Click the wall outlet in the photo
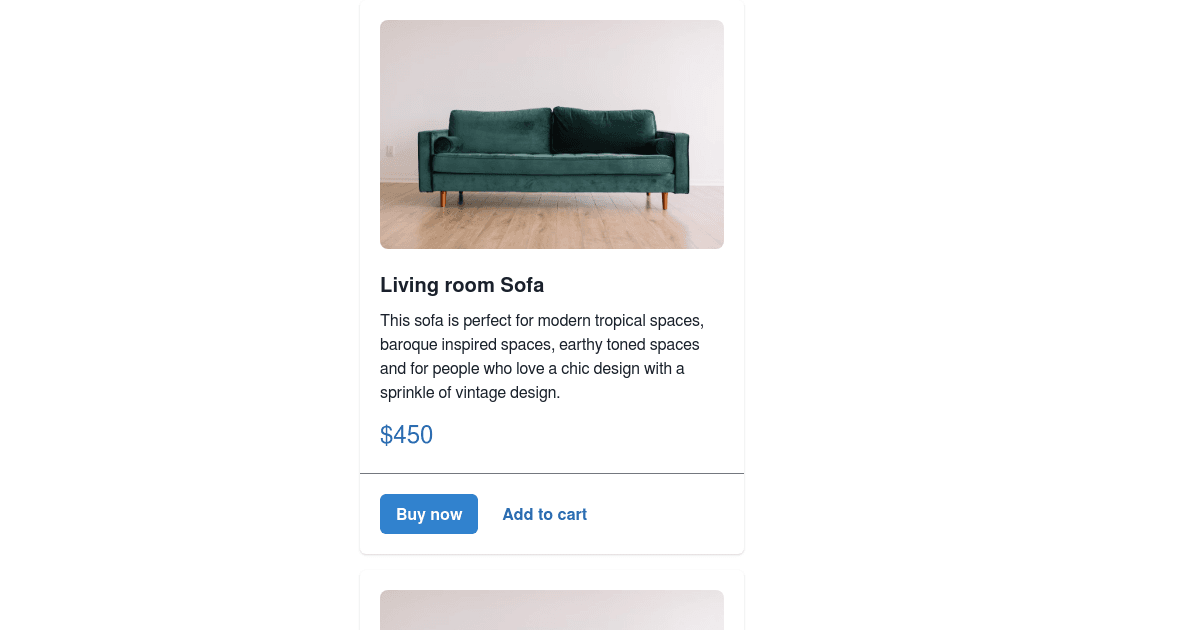Screen dimensions: 1200x630 [x=390, y=151]
